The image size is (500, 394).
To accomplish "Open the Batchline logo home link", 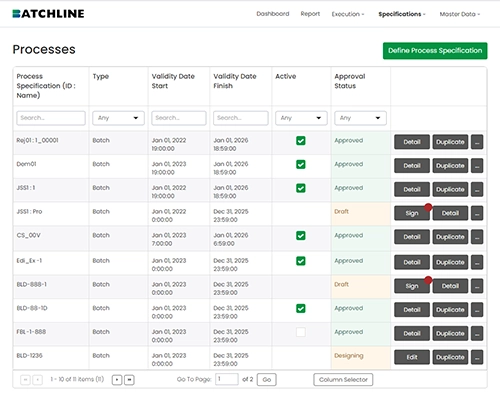I will 48,14.
